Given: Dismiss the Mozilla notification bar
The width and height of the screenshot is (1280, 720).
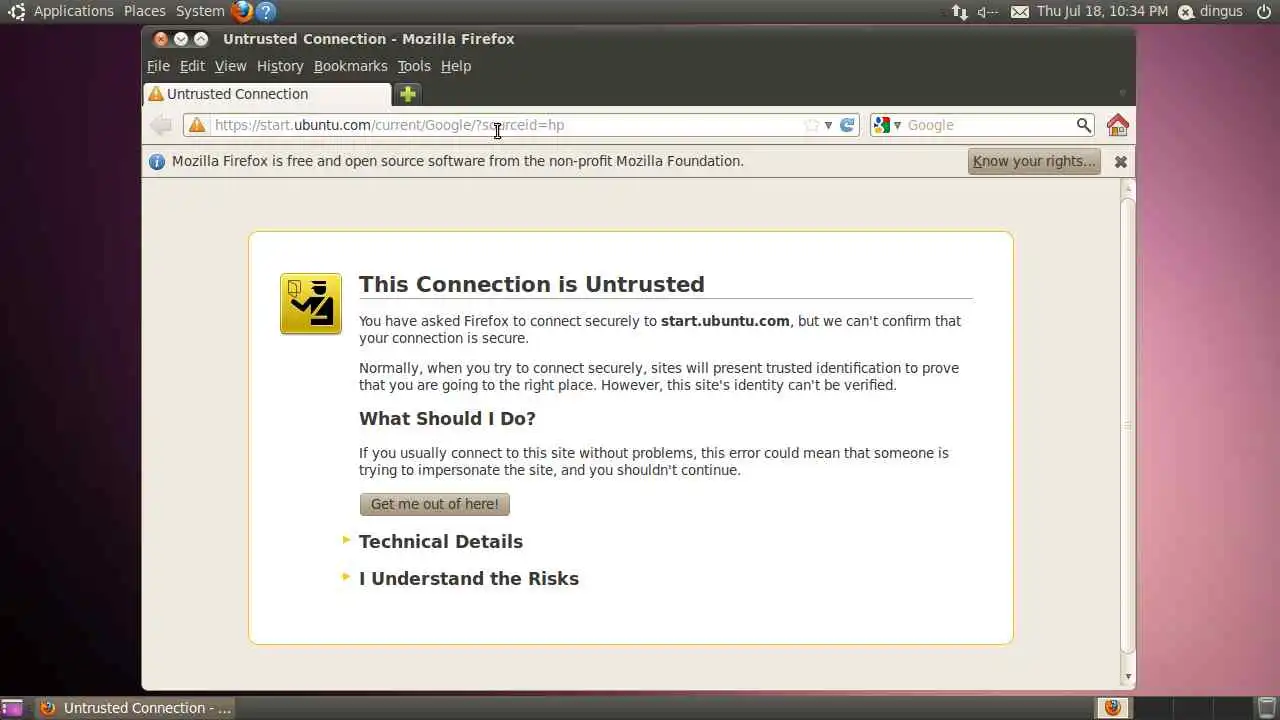Looking at the screenshot, I should pos(1121,161).
